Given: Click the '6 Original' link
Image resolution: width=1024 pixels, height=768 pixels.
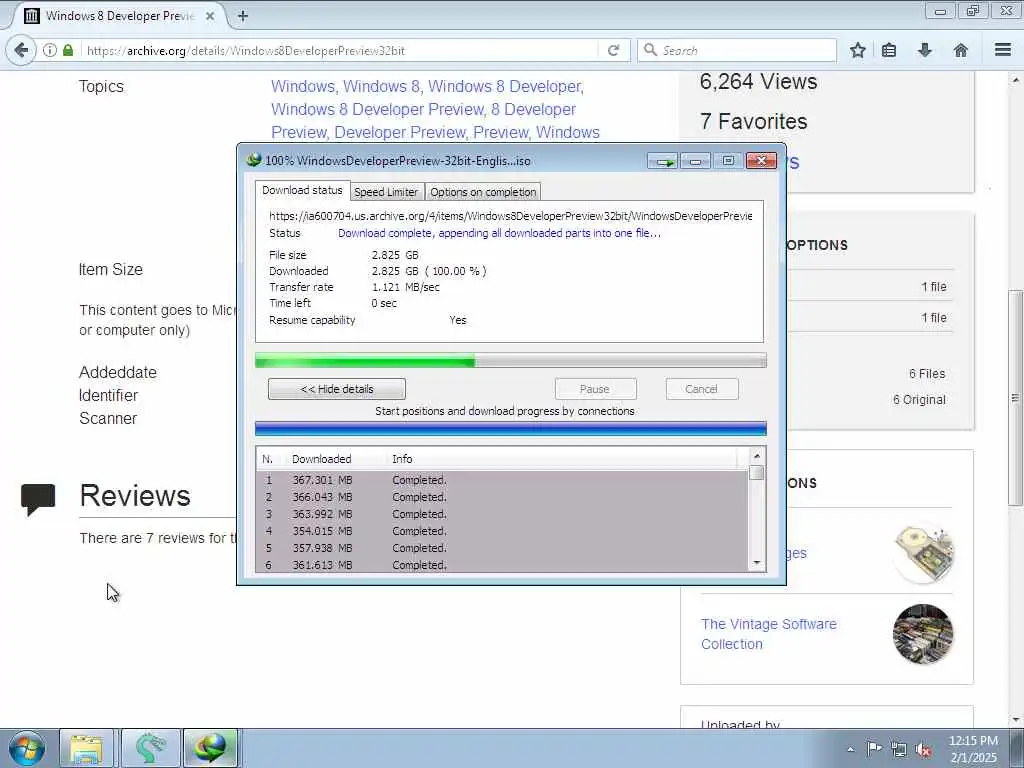Looking at the screenshot, I should click(919, 400).
